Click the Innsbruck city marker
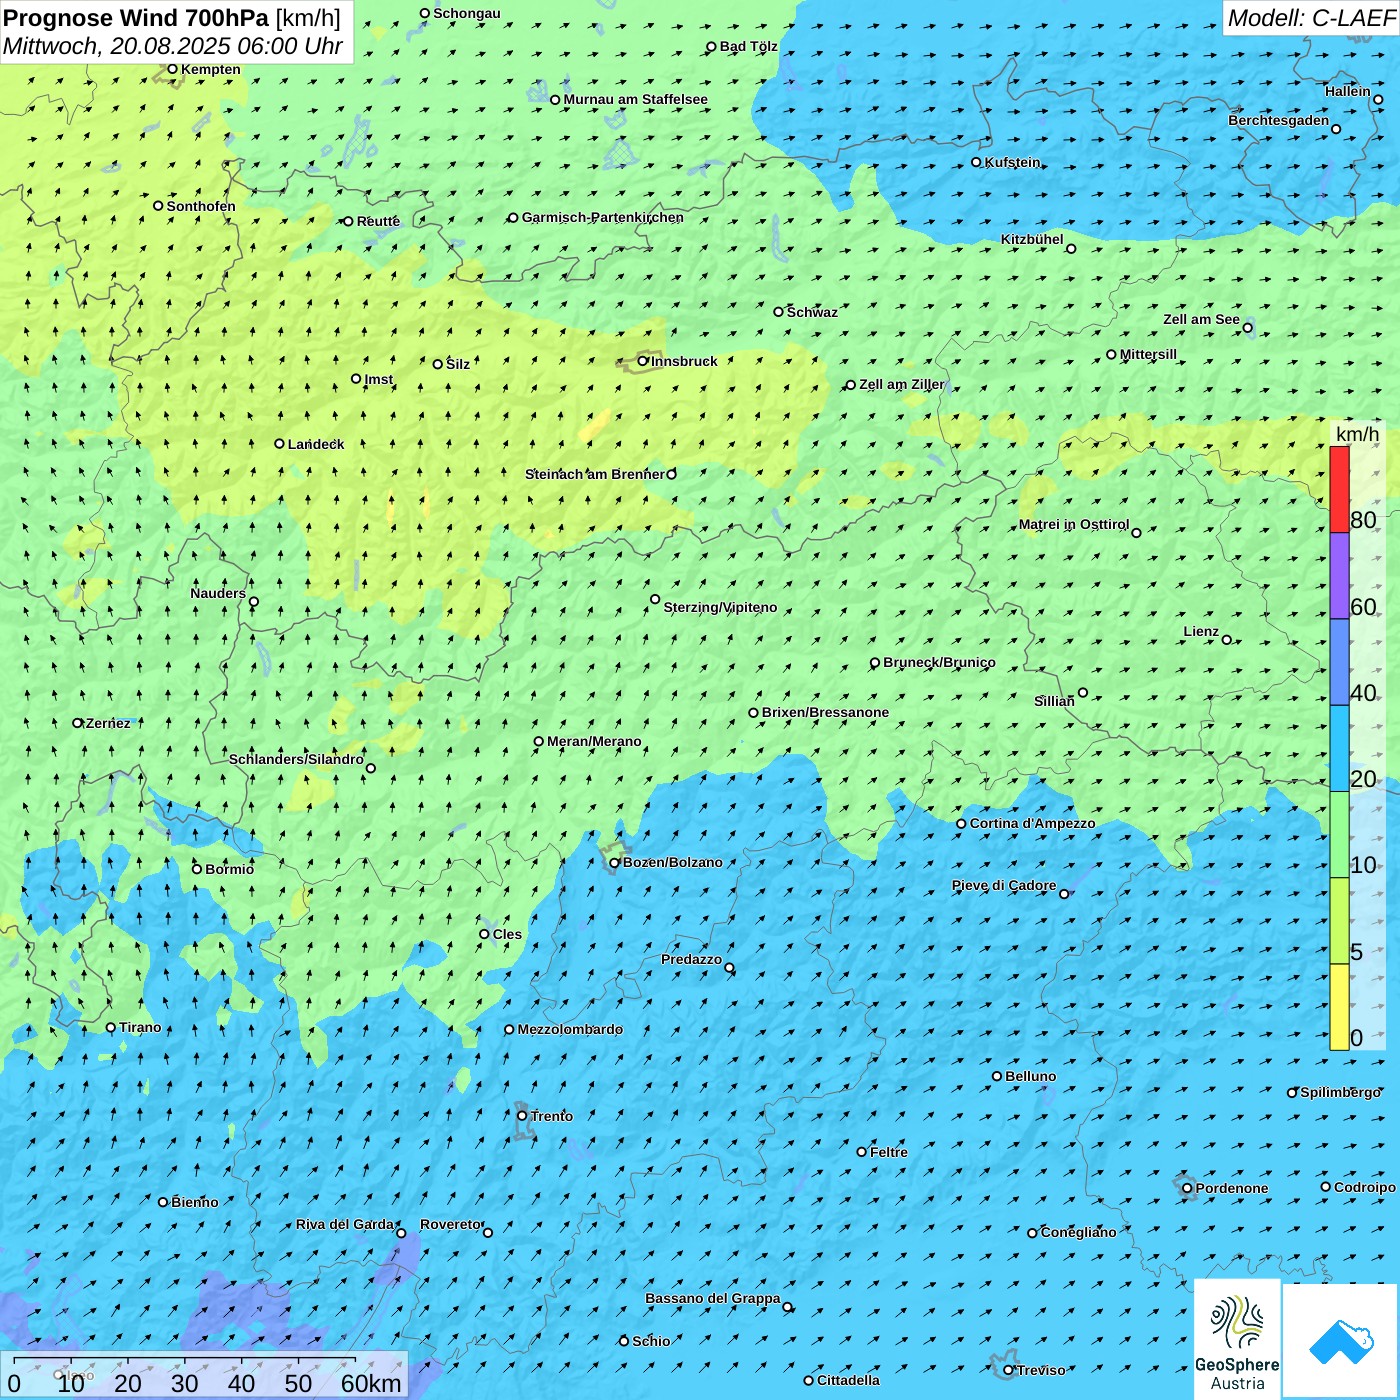1400x1400 pixels. (x=643, y=361)
